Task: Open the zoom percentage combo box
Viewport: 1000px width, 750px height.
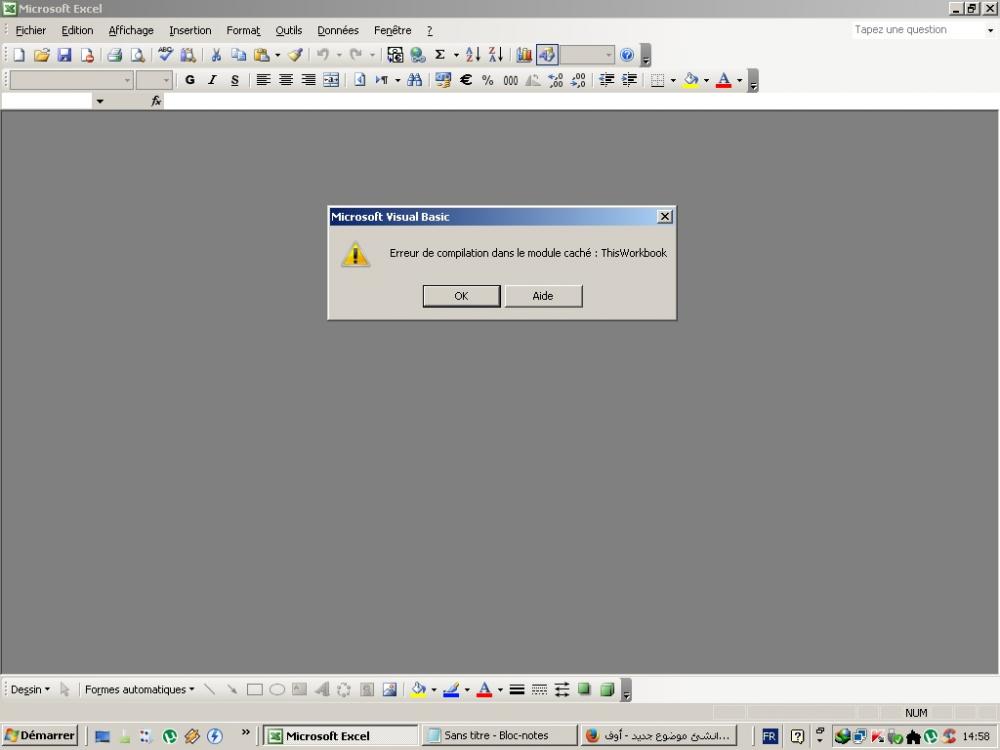Action: click(x=587, y=55)
